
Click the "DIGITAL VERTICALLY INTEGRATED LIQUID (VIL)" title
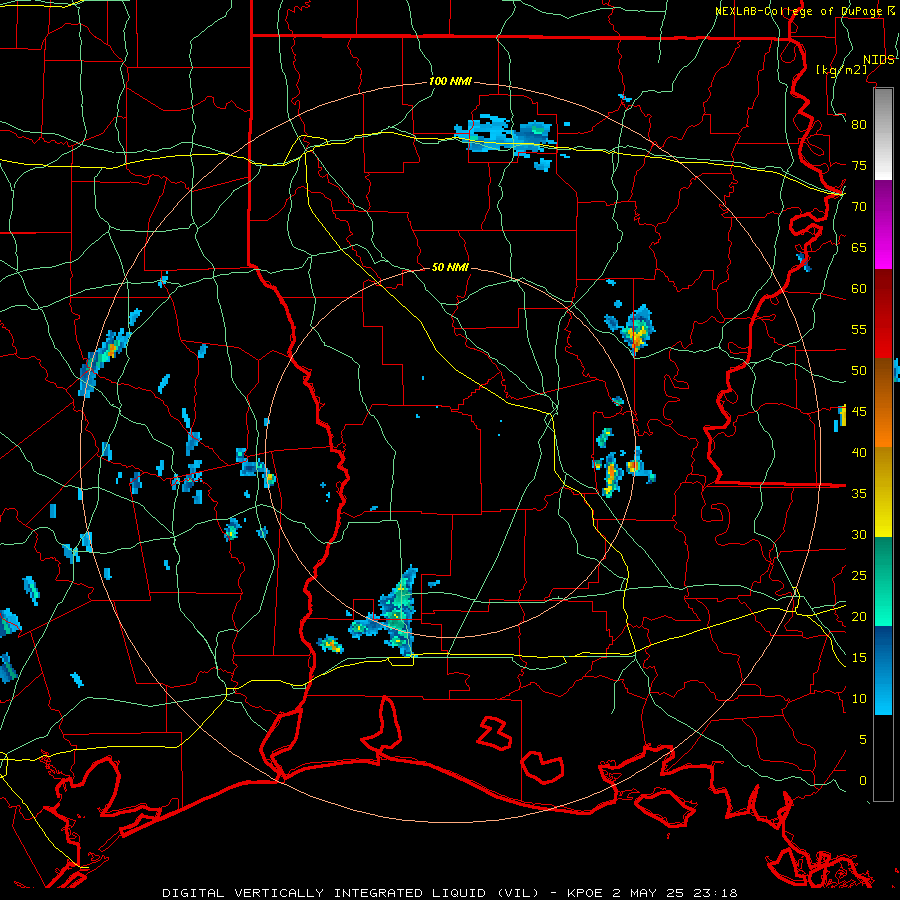click(350, 893)
